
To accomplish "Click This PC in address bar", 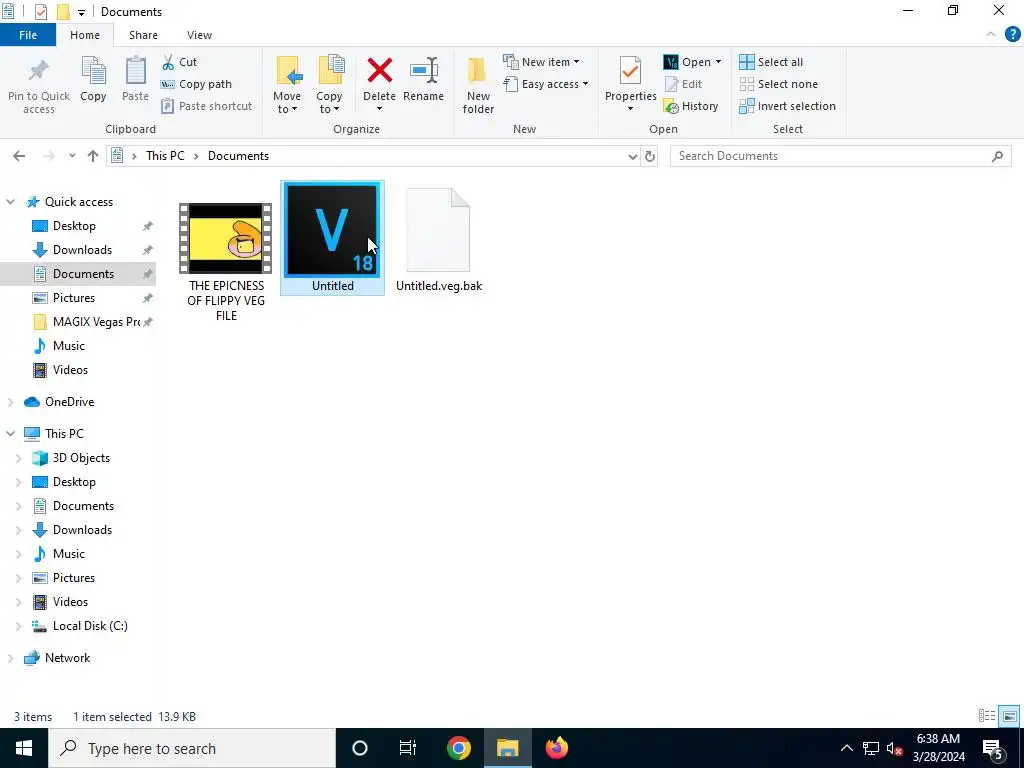I will coord(165,156).
